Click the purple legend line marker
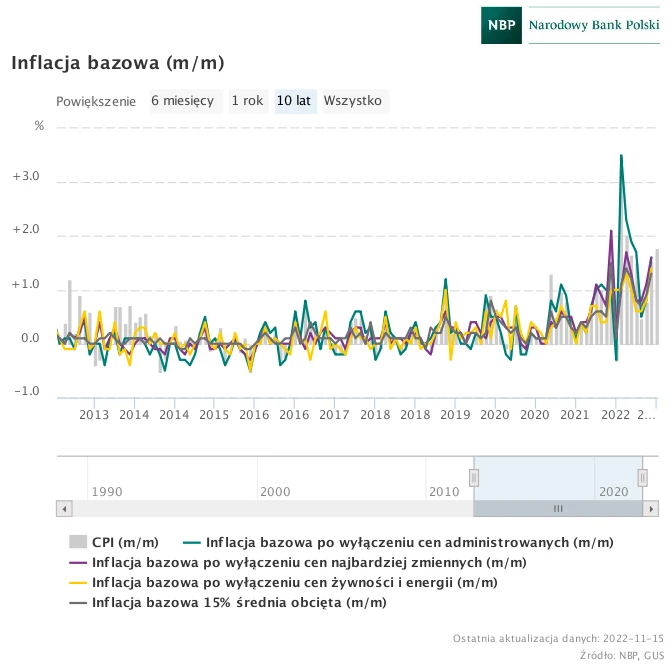 [77, 562]
